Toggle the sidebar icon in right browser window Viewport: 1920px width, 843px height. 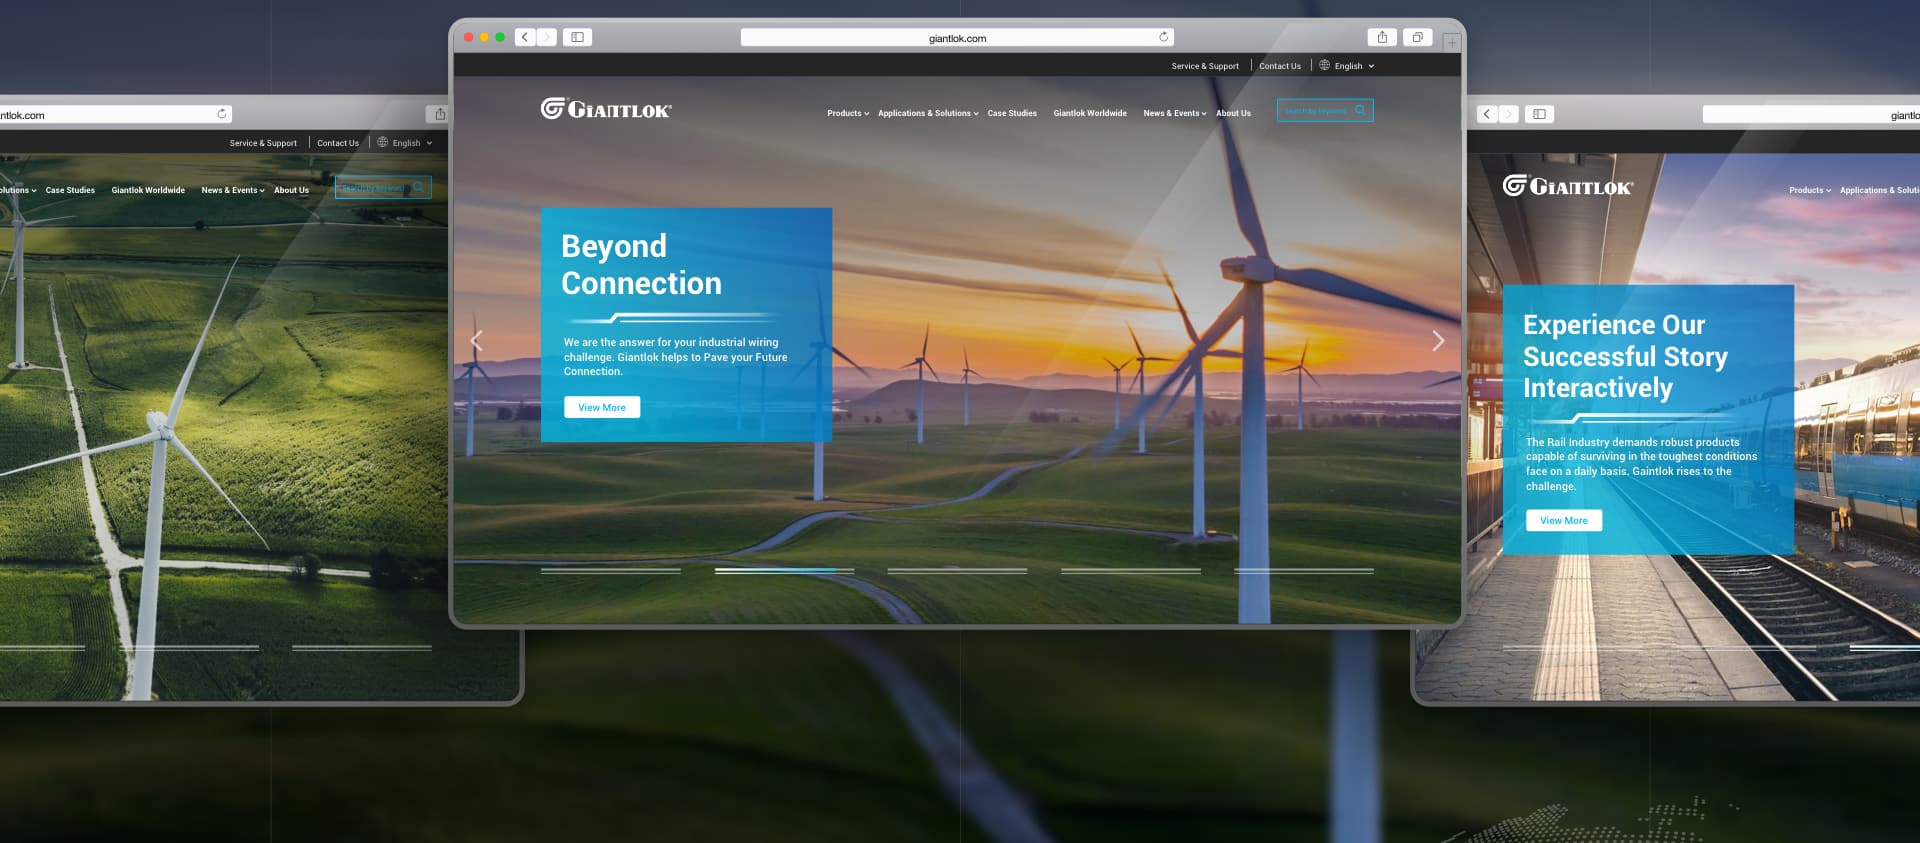(1540, 114)
